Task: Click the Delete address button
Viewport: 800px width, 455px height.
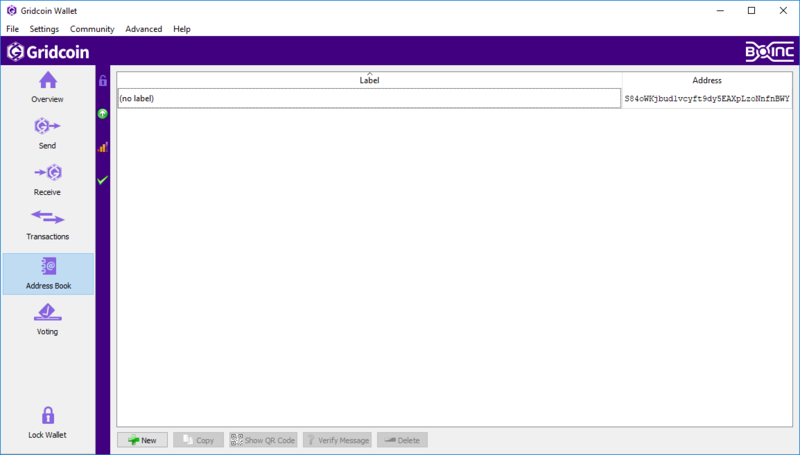Action: 402,440
